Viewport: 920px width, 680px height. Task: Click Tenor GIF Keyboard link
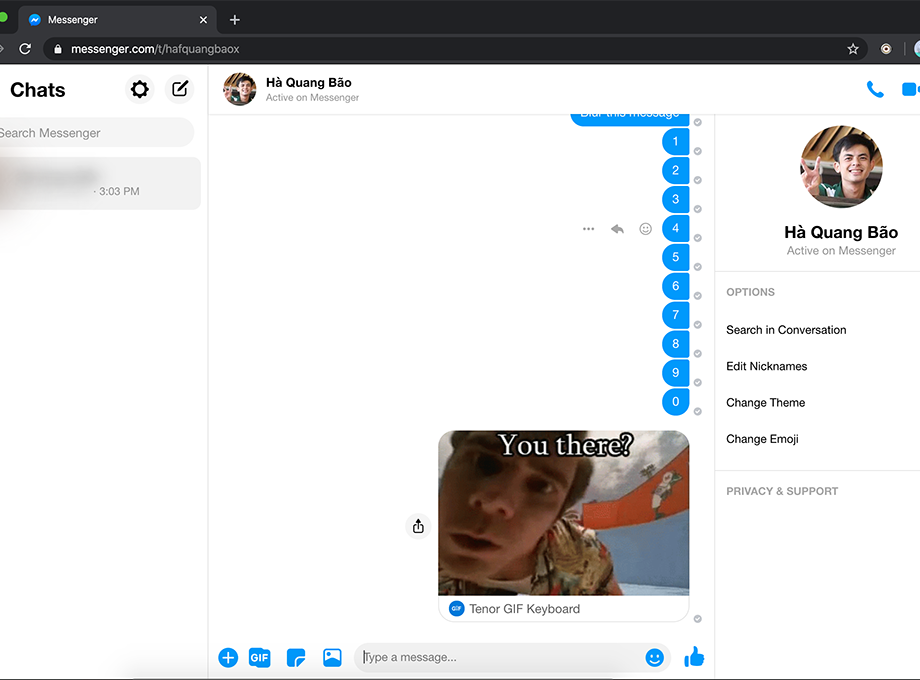pyautogui.click(x=525, y=609)
